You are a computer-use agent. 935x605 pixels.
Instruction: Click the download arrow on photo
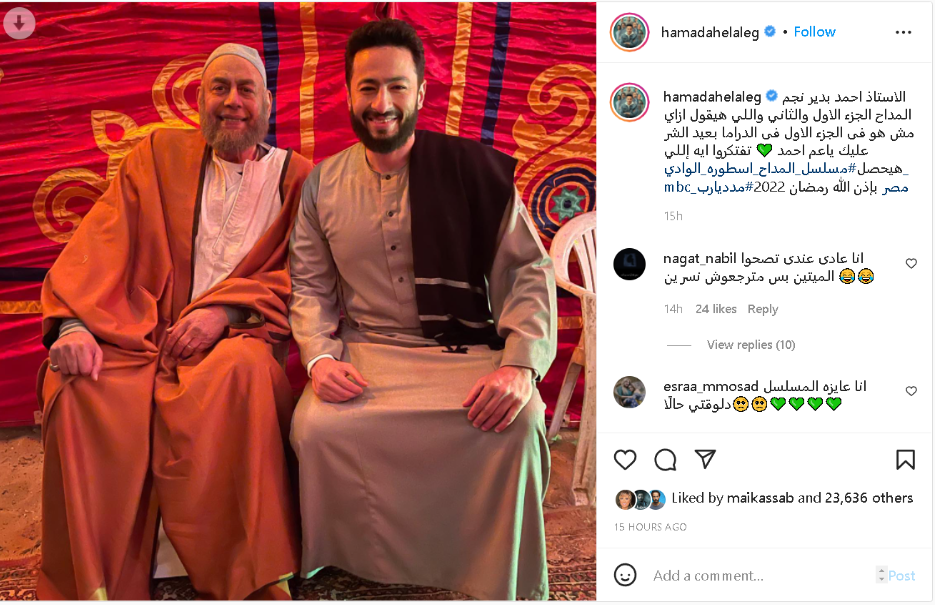(19, 23)
